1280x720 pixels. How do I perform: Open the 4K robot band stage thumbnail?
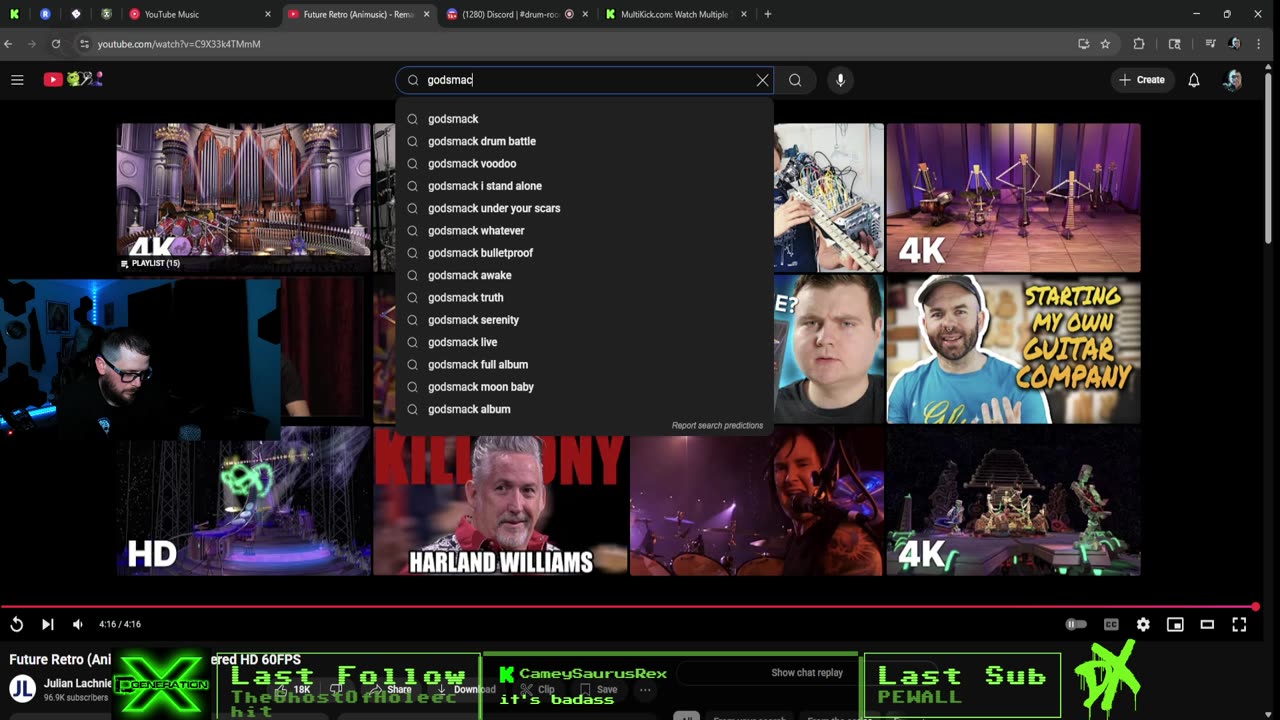click(x=1013, y=197)
